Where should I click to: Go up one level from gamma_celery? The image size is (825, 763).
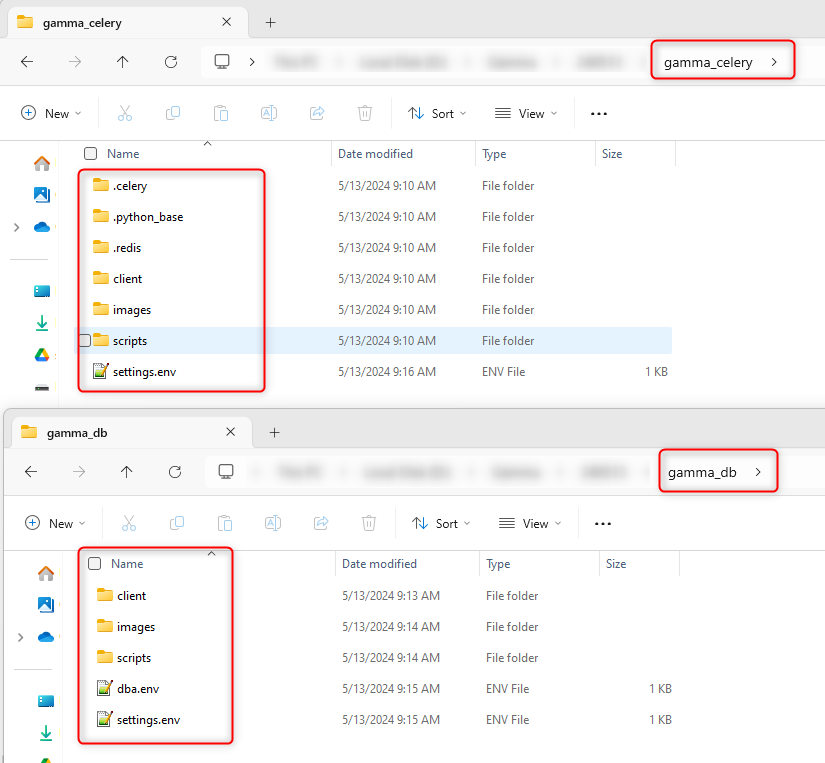[x=122, y=62]
